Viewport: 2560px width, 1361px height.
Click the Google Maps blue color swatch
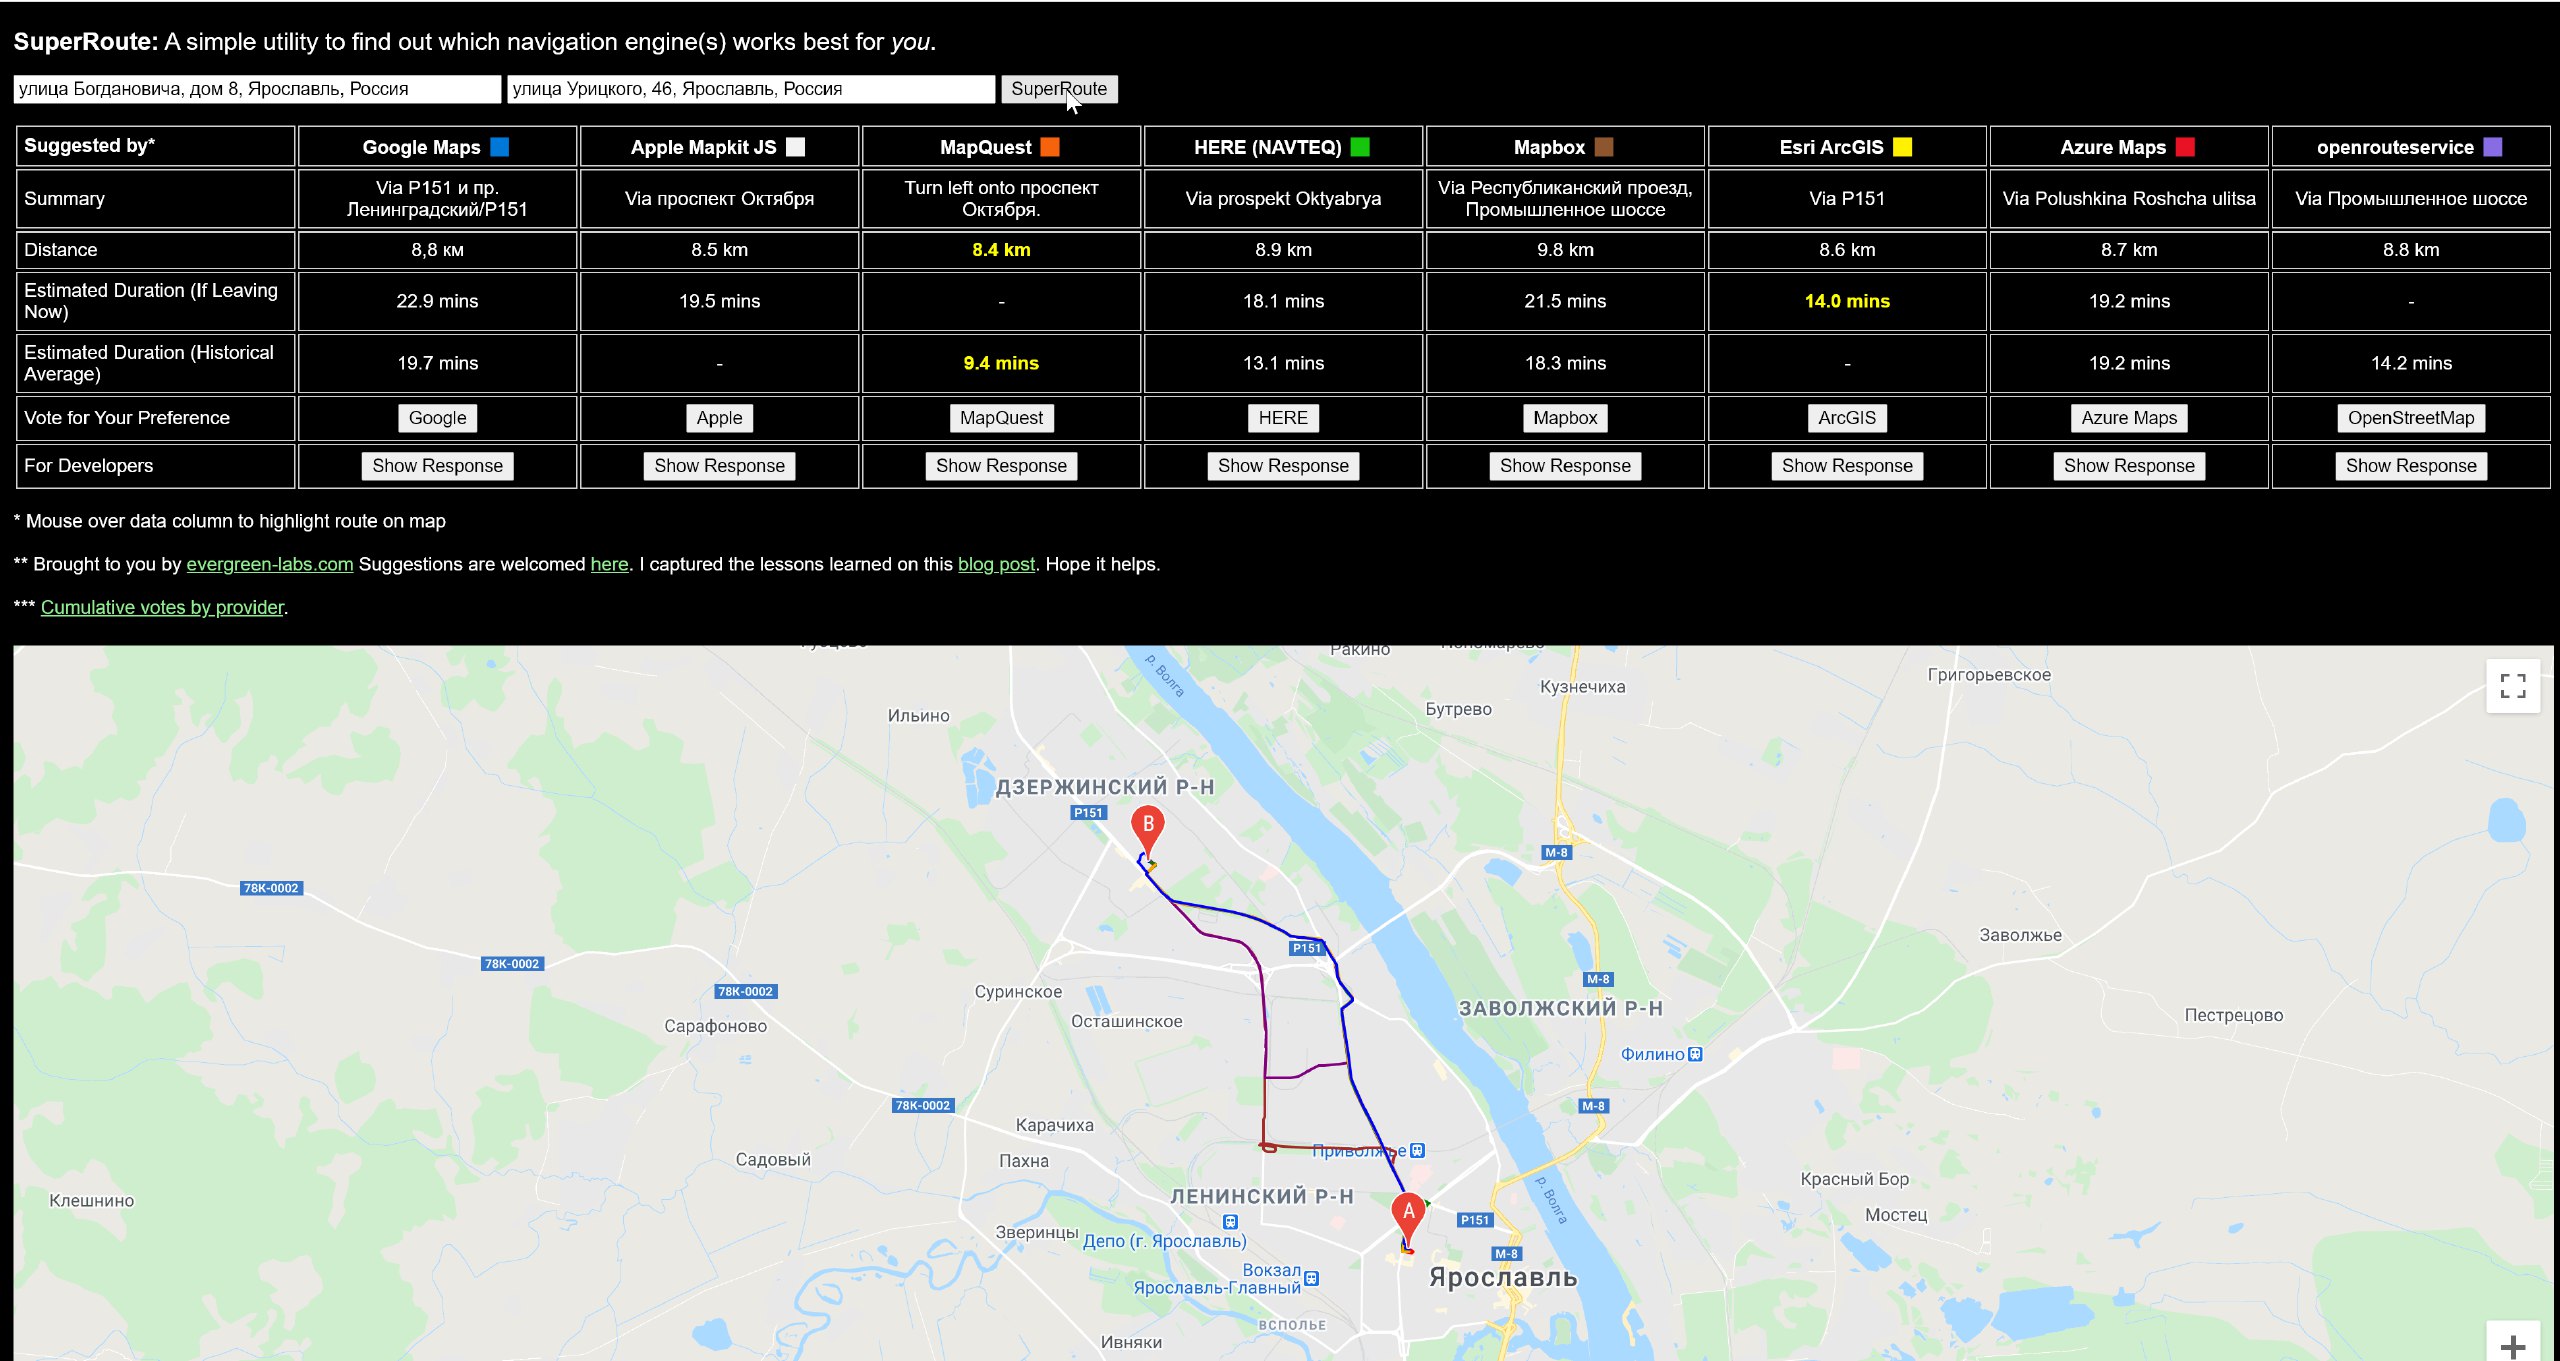pos(500,147)
